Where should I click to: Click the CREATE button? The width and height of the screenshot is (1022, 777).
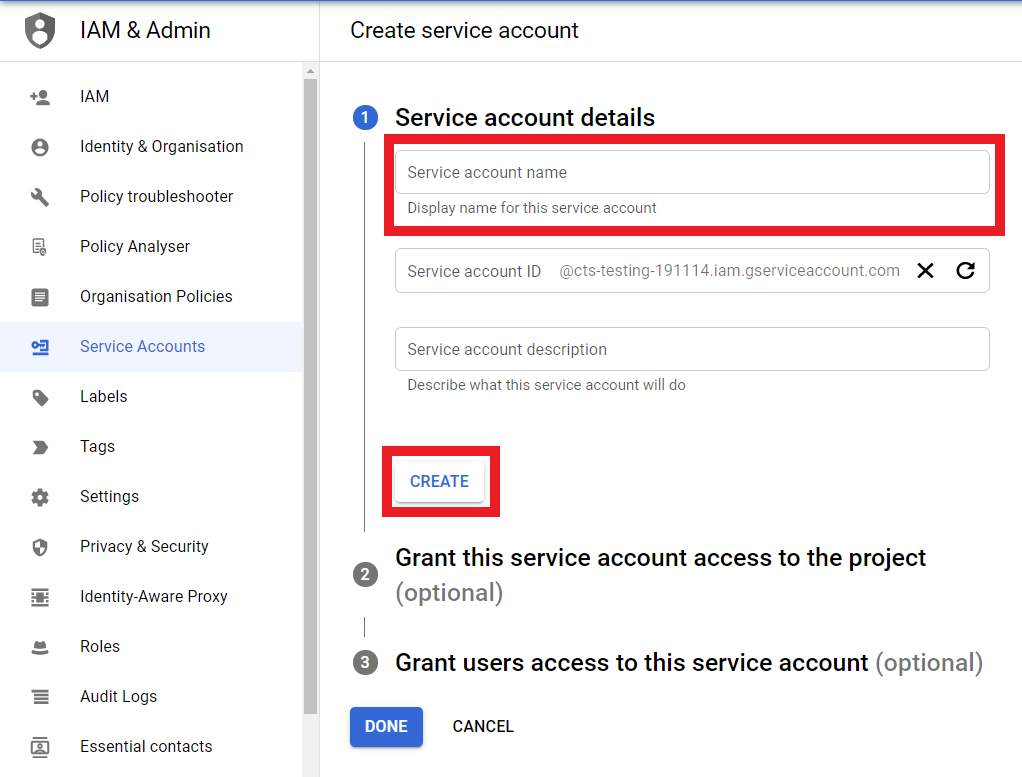point(439,482)
